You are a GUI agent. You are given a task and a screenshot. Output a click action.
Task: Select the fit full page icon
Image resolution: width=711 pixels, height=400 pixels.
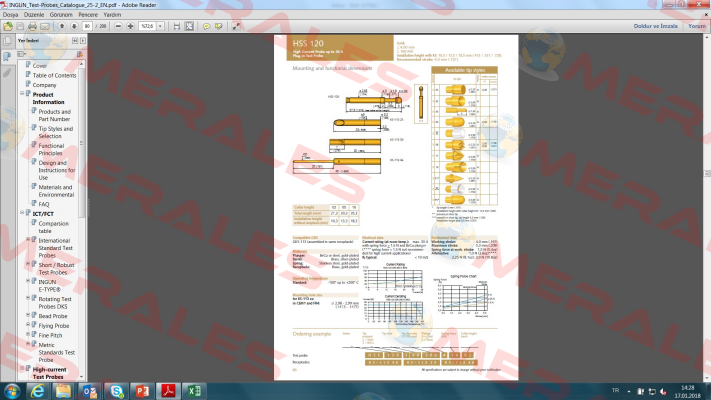pos(189,26)
